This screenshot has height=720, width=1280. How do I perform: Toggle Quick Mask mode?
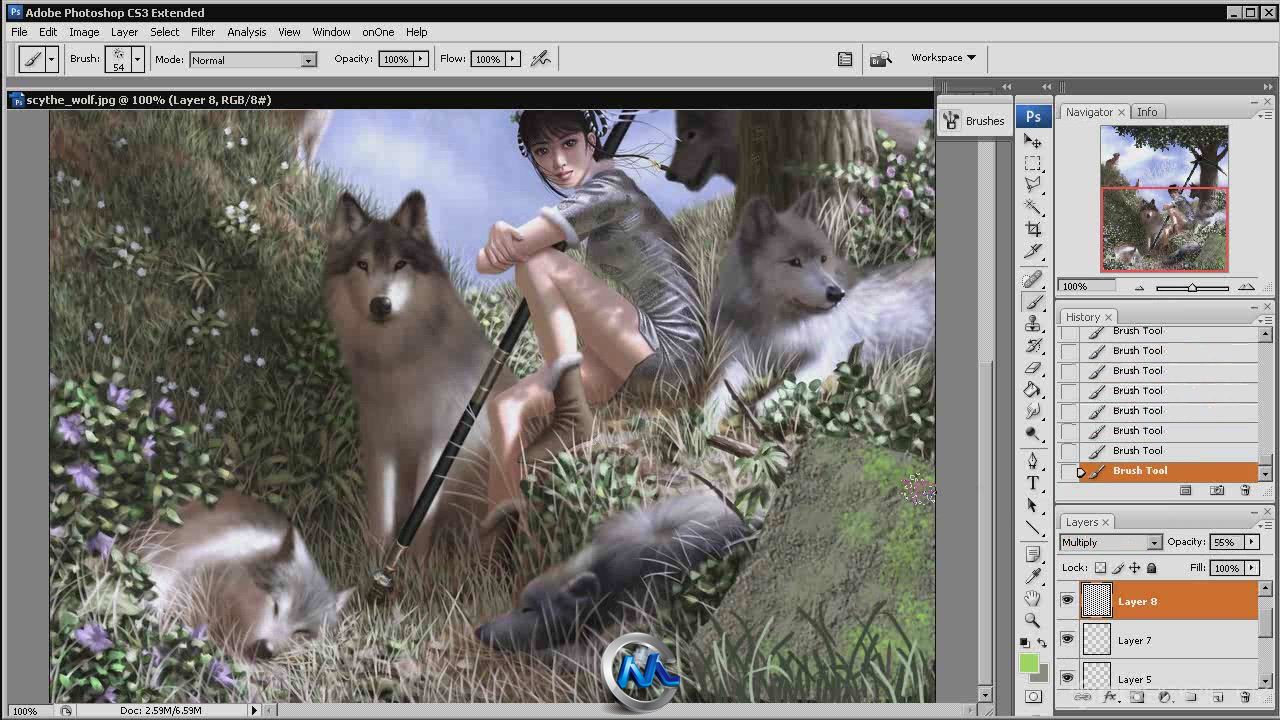pos(1033,697)
